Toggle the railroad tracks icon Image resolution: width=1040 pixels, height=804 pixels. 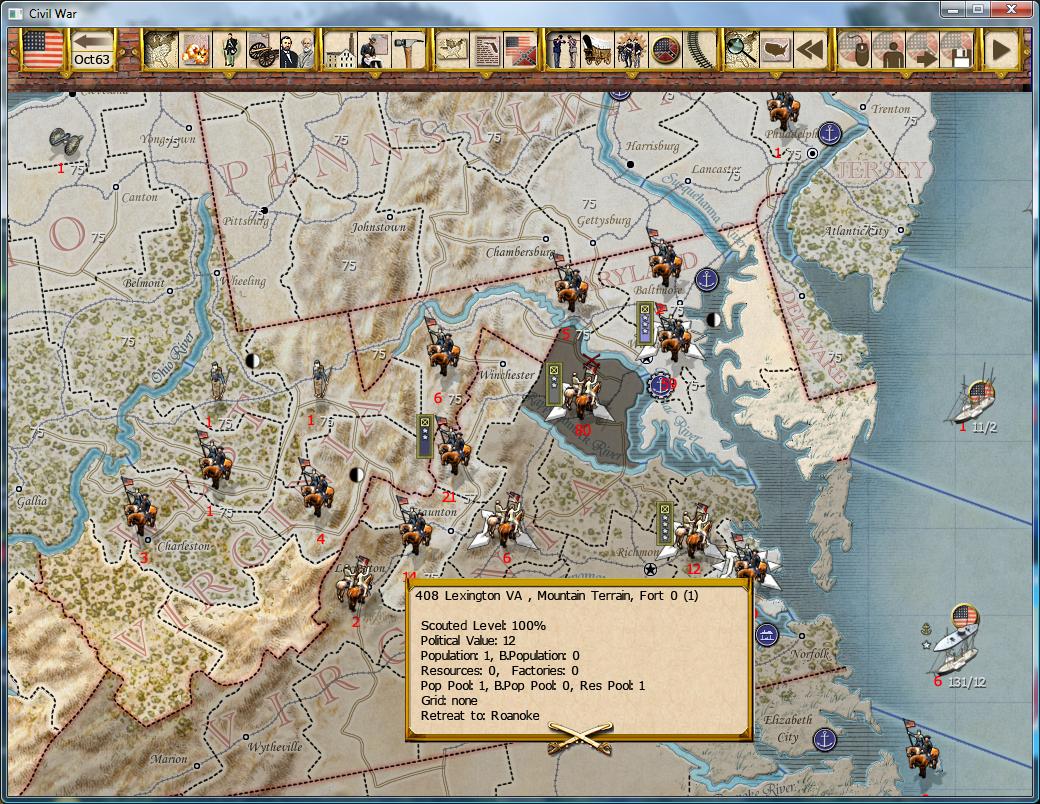coord(700,49)
